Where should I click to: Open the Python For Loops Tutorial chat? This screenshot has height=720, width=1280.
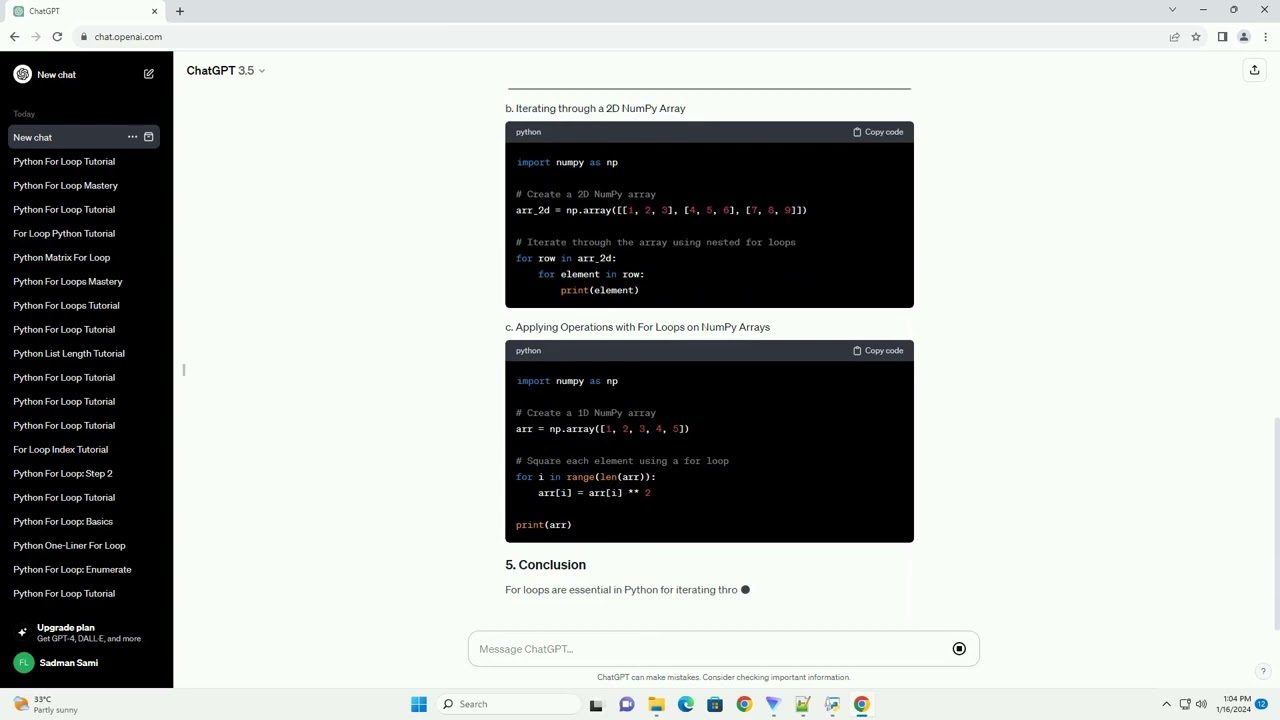[66, 305]
